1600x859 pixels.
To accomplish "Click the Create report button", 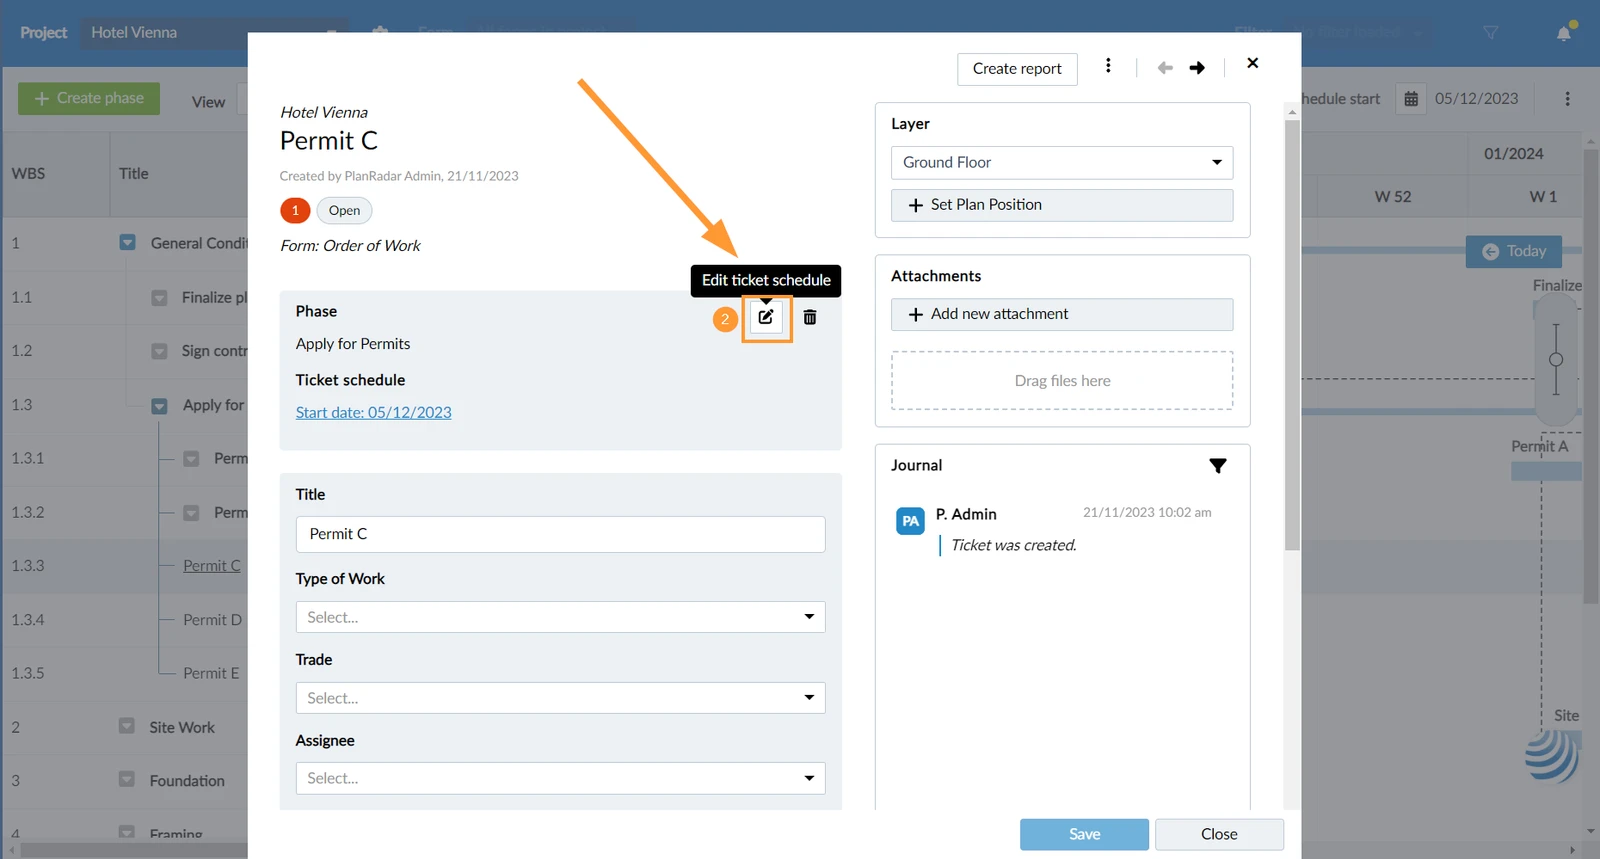I will pyautogui.click(x=1017, y=69).
